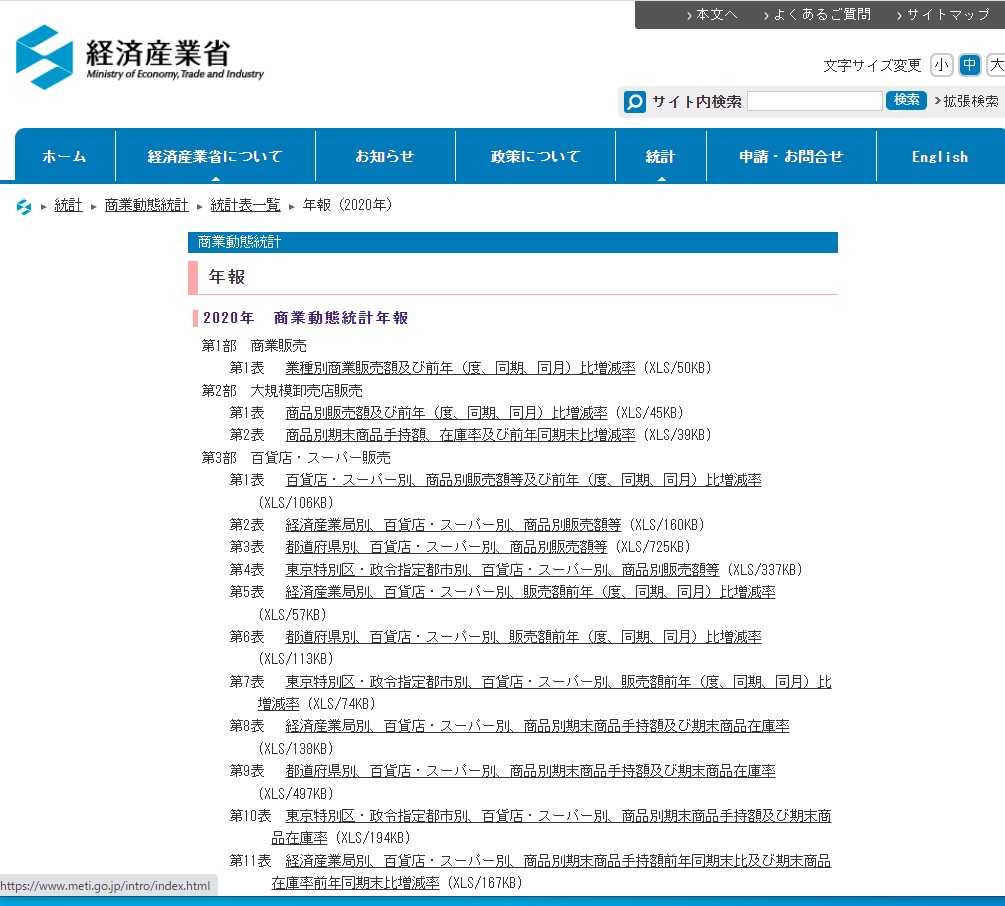Image resolution: width=1005 pixels, height=906 pixels.
Task: Set text size to medium (中)
Action: click(969, 65)
